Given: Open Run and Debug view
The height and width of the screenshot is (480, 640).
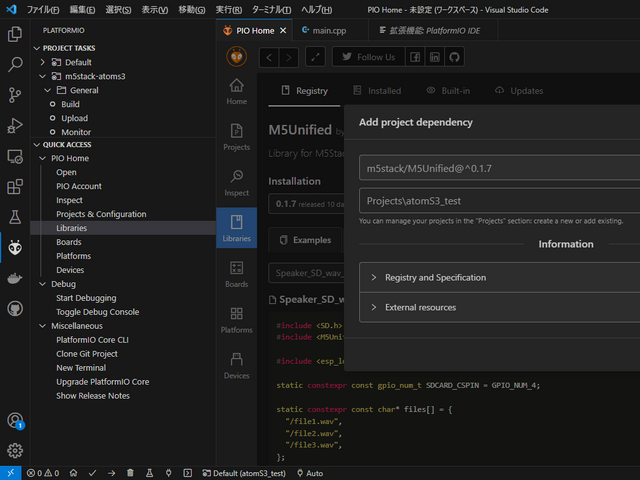Looking at the screenshot, I should 15,125.
